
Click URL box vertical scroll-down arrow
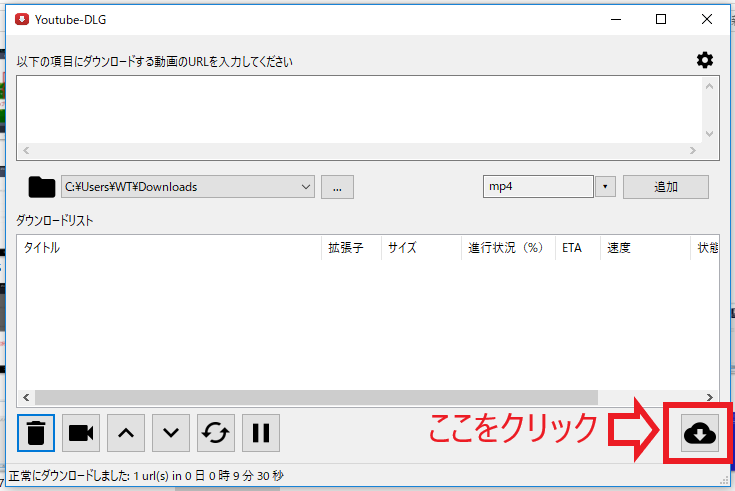(710, 134)
